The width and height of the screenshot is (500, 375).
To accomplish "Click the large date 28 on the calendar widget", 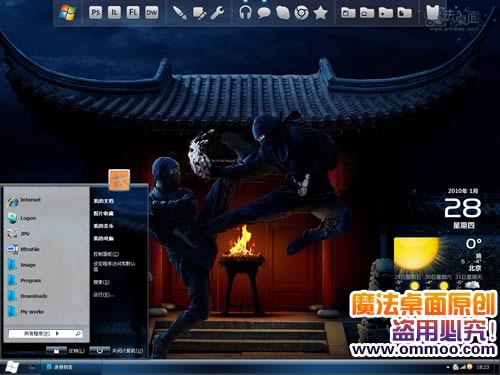I will pyautogui.click(x=463, y=208).
